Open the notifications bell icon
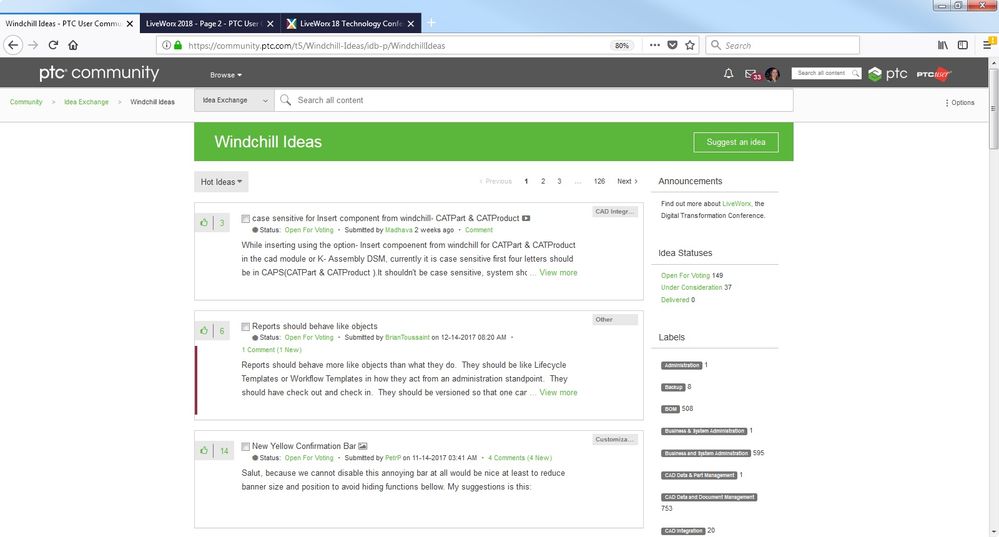This screenshot has height=537, width=999. point(728,74)
